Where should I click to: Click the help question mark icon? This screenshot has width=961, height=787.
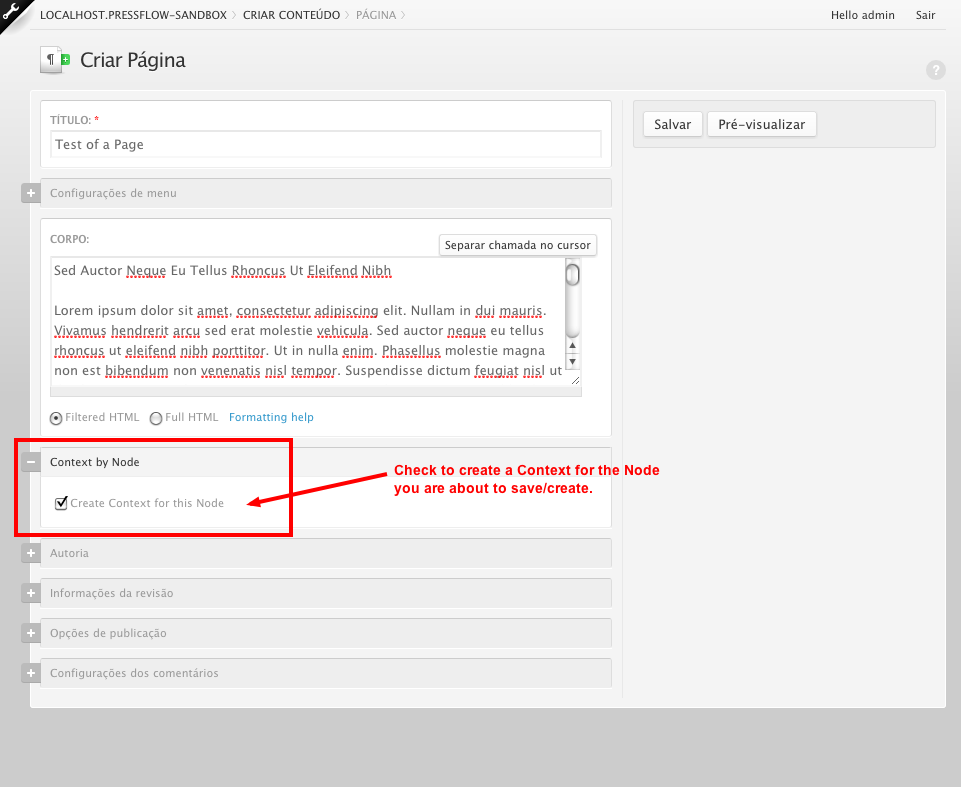click(x=935, y=70)
